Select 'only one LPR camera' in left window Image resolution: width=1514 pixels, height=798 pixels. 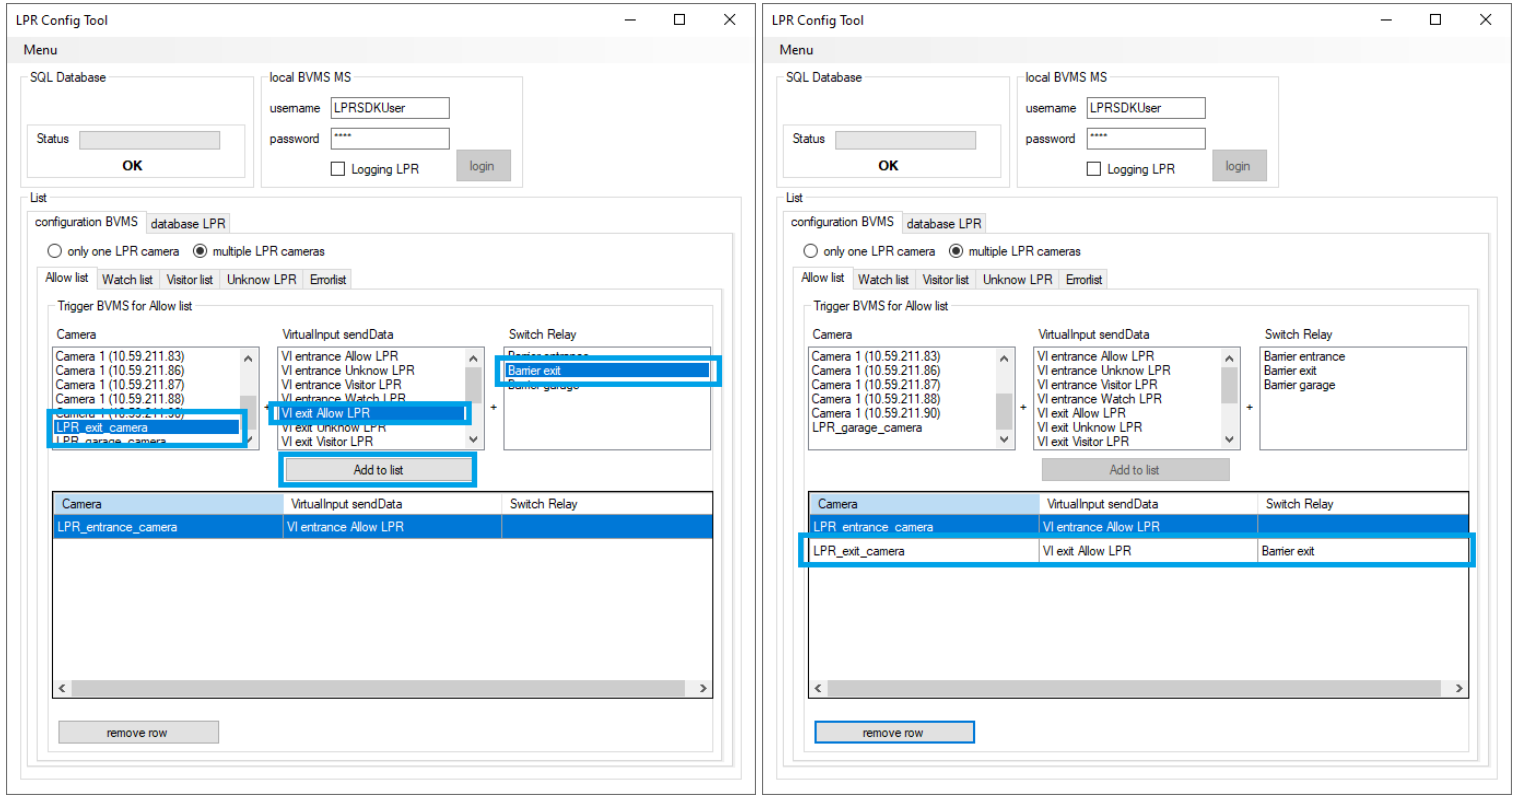tap(56, 251)
